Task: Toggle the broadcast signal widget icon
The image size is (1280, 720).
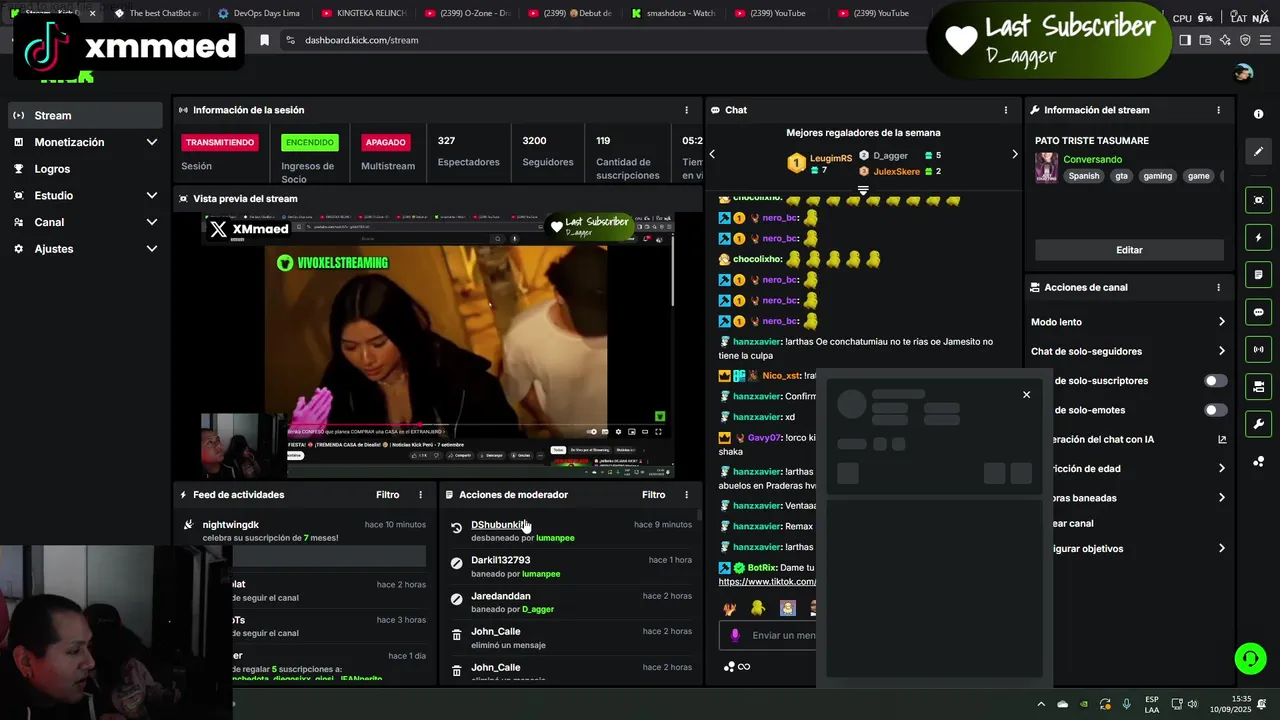Action: coord(1258,349)
